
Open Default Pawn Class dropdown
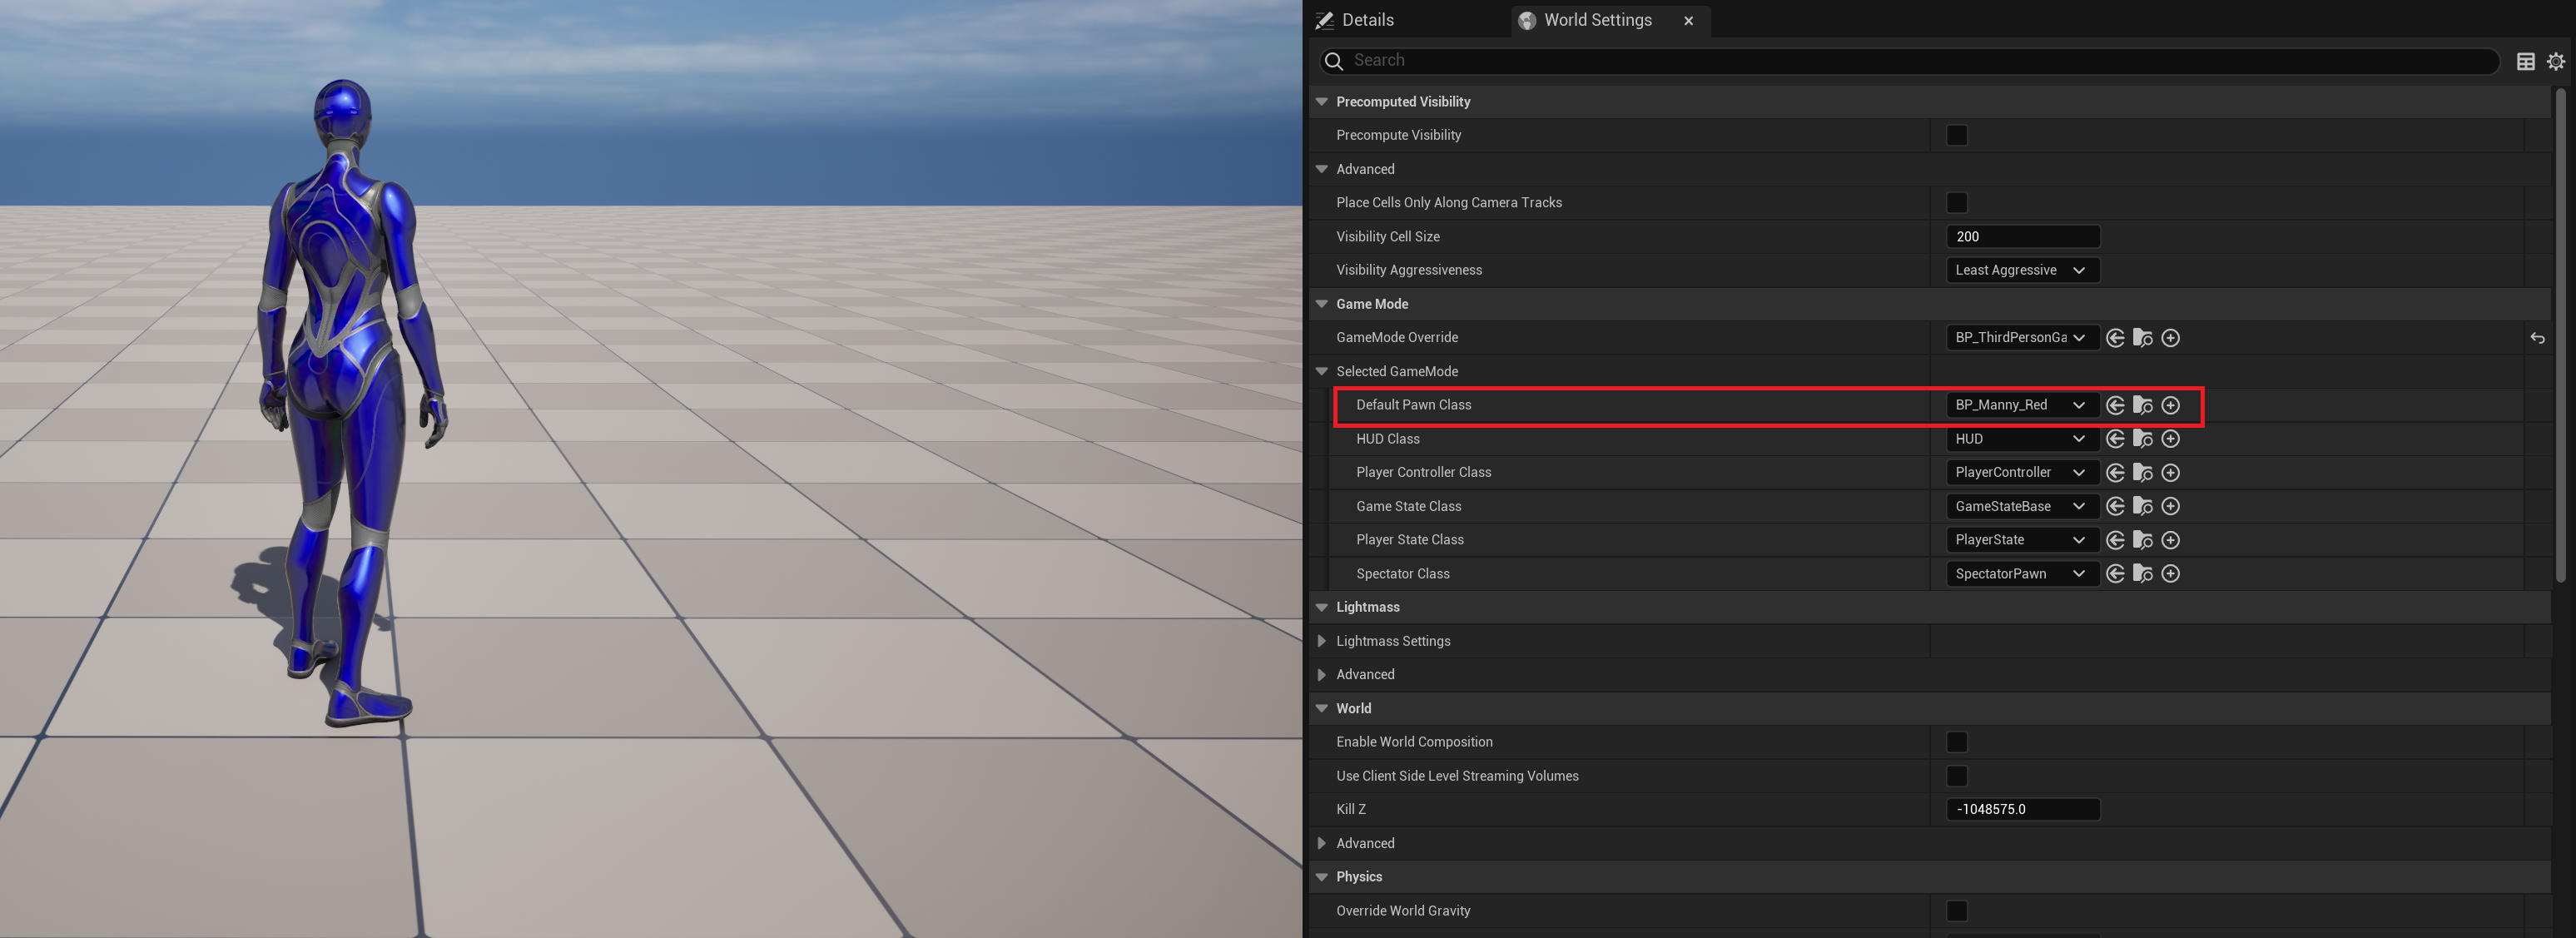pyautogui.click(x=2021, y=405)
